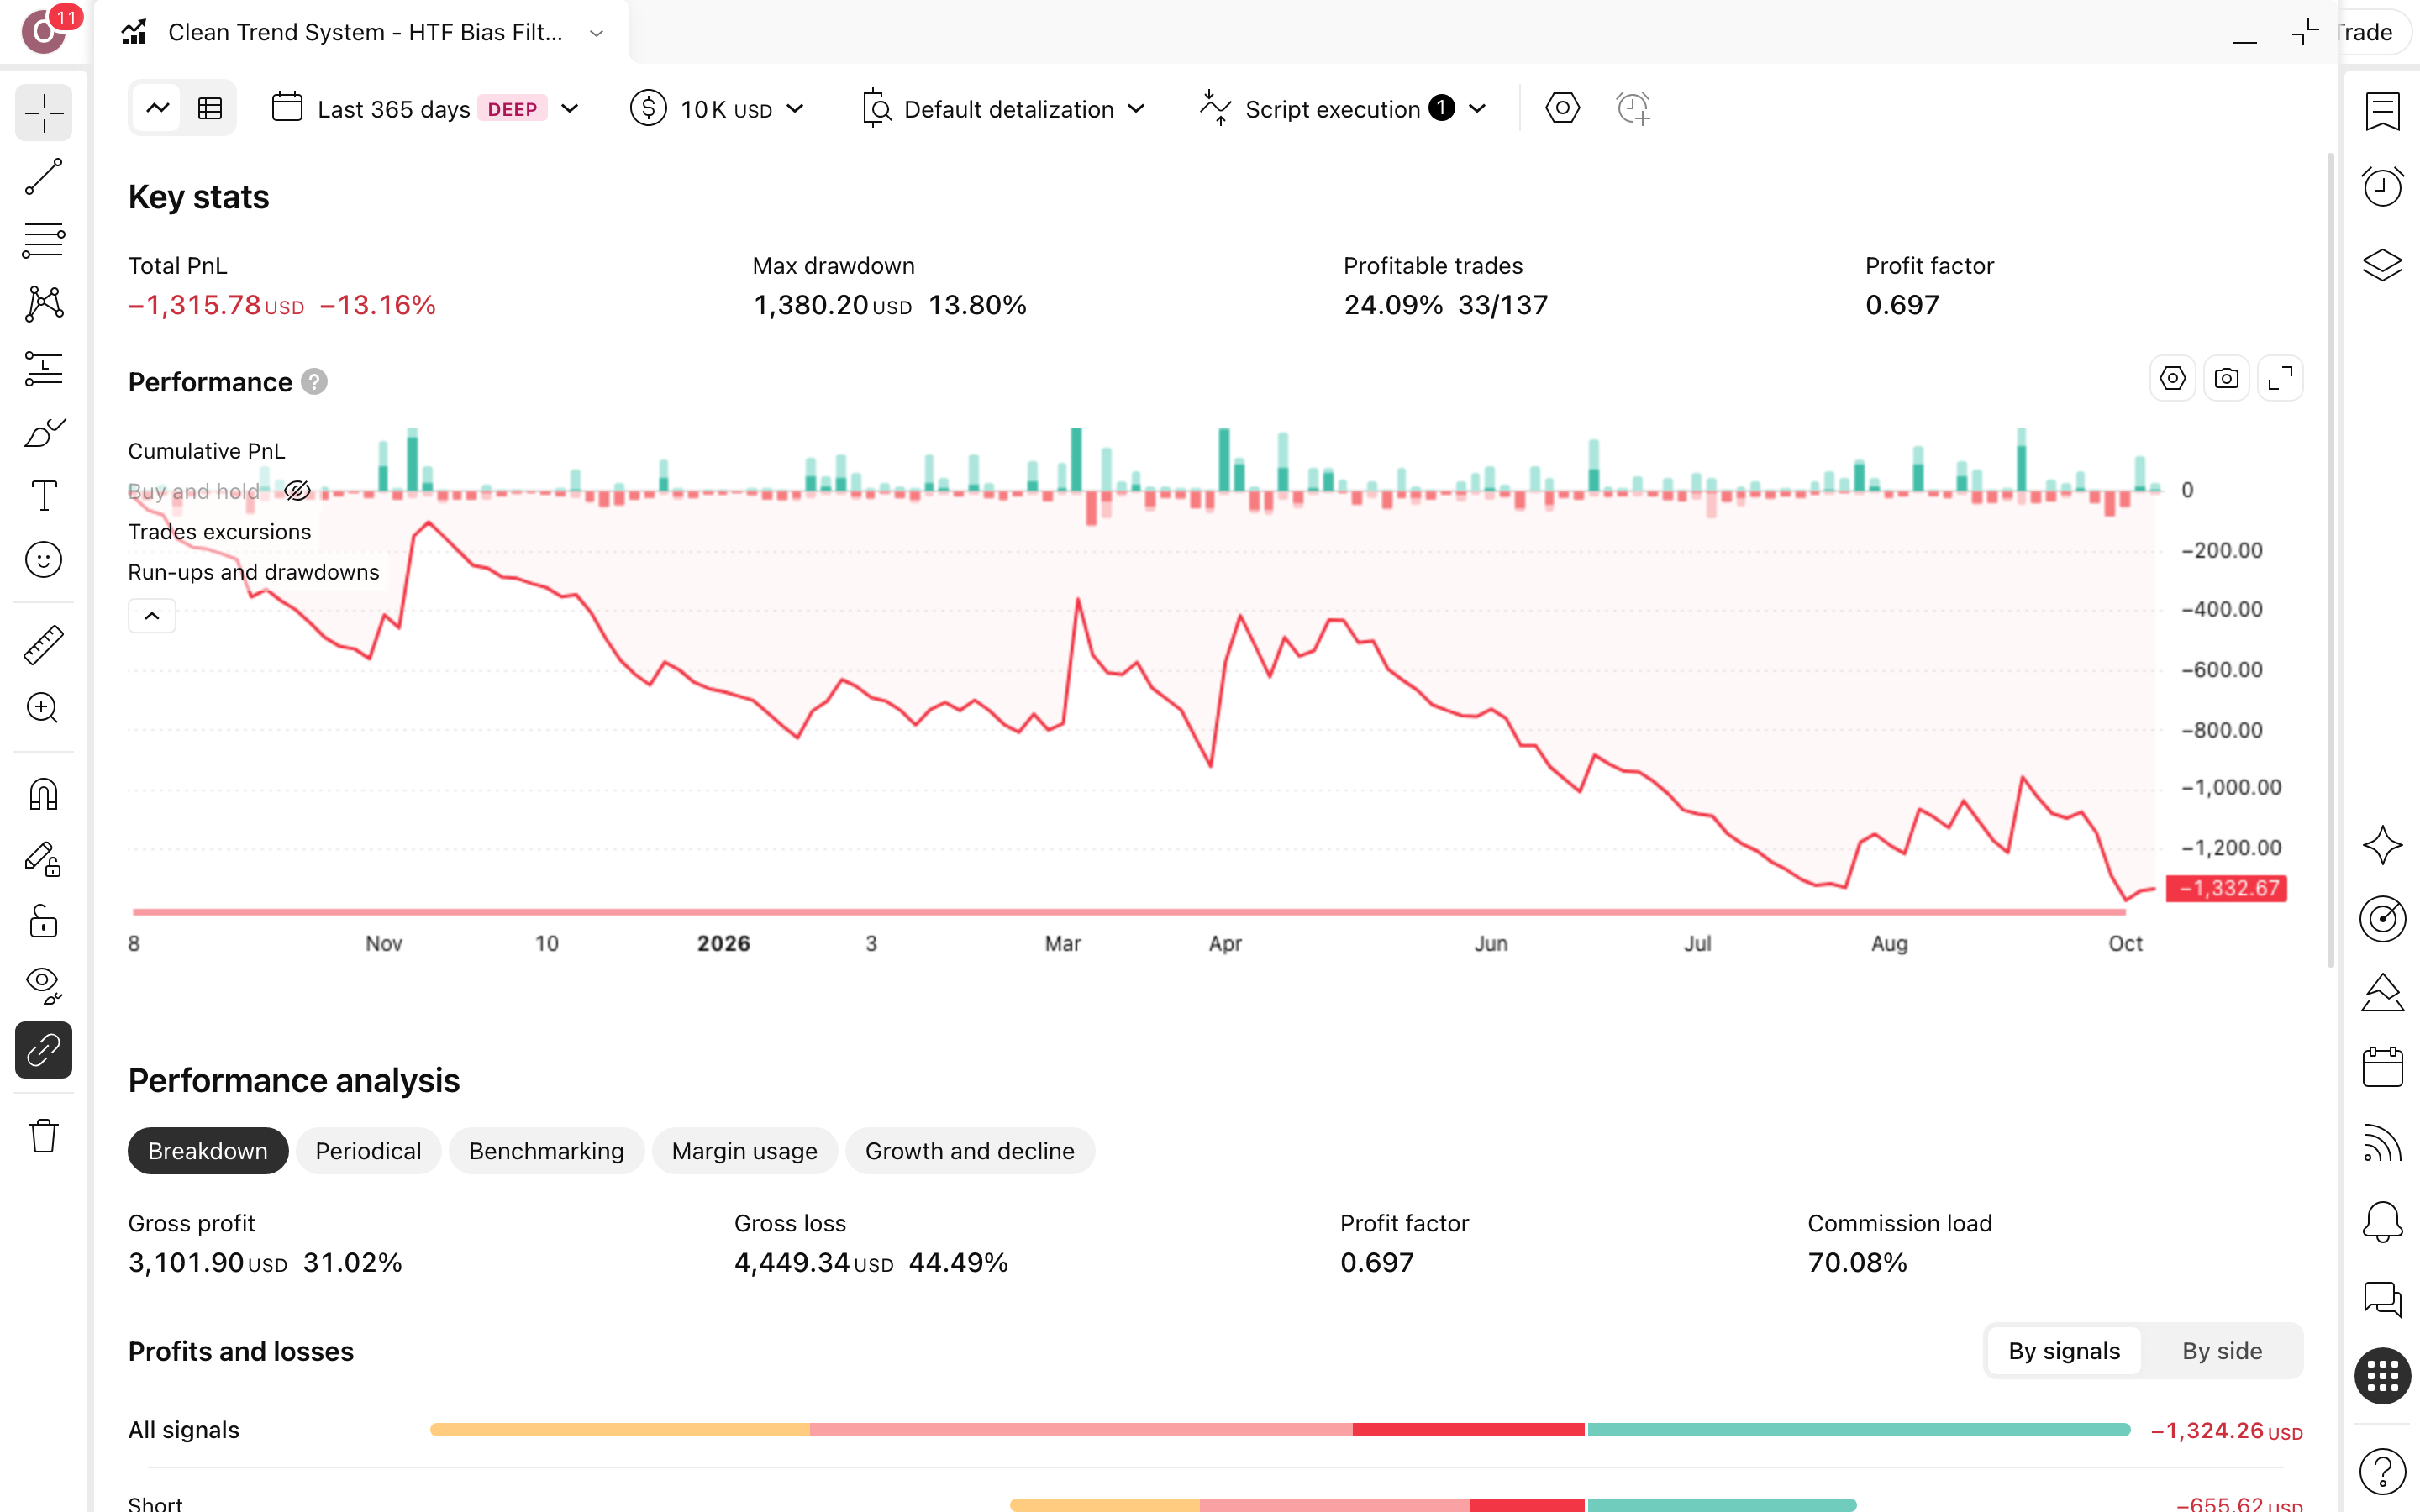Open the notifications bell icon
This screenshot has width=2420, height=1512.
coord(2382,1221)
